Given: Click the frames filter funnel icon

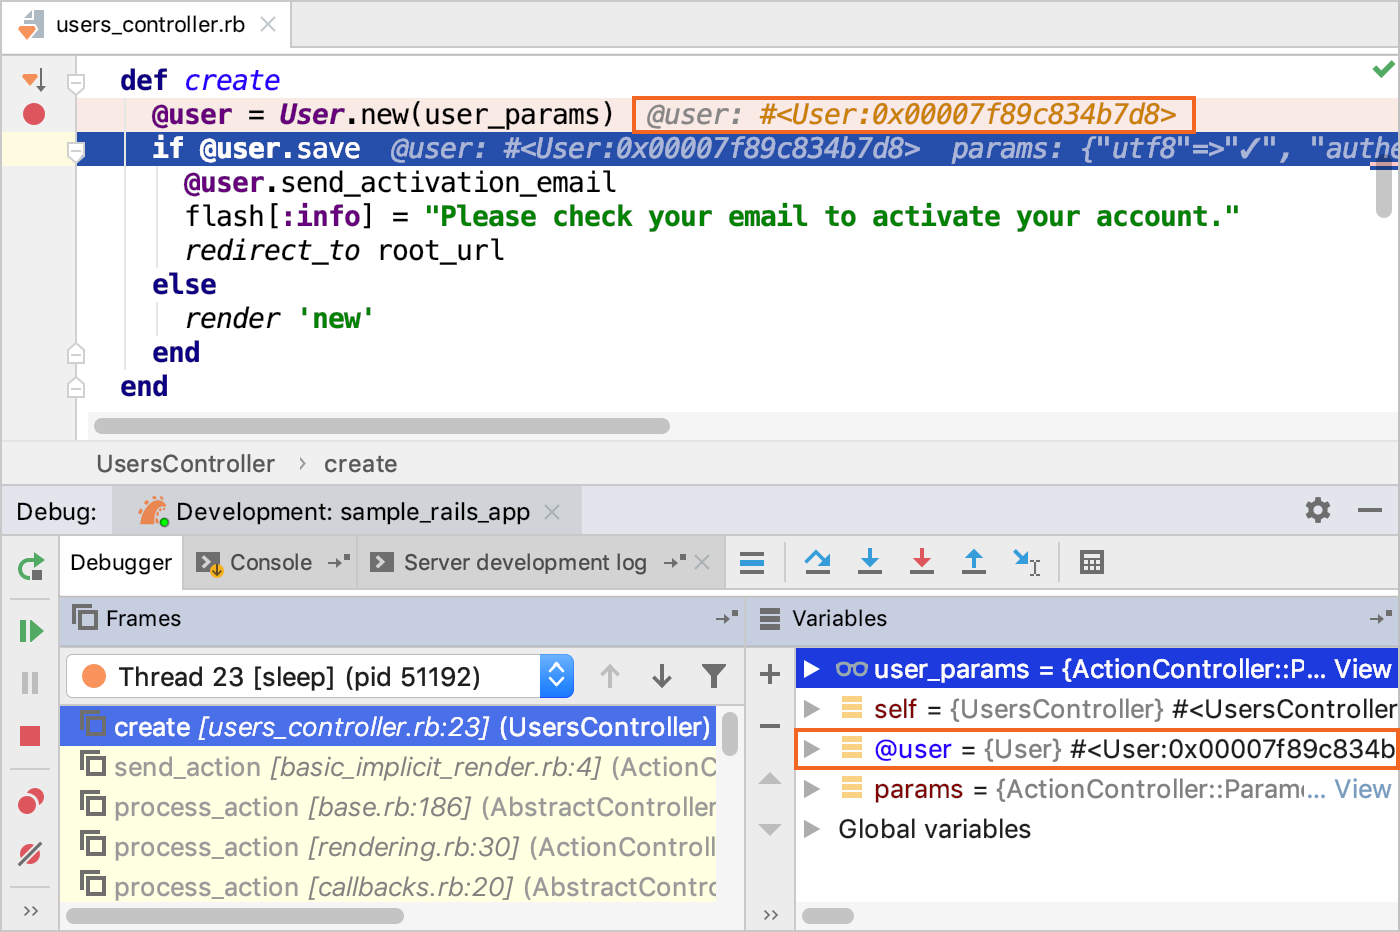Looking at the screenshot, I should tap(714, 677).
